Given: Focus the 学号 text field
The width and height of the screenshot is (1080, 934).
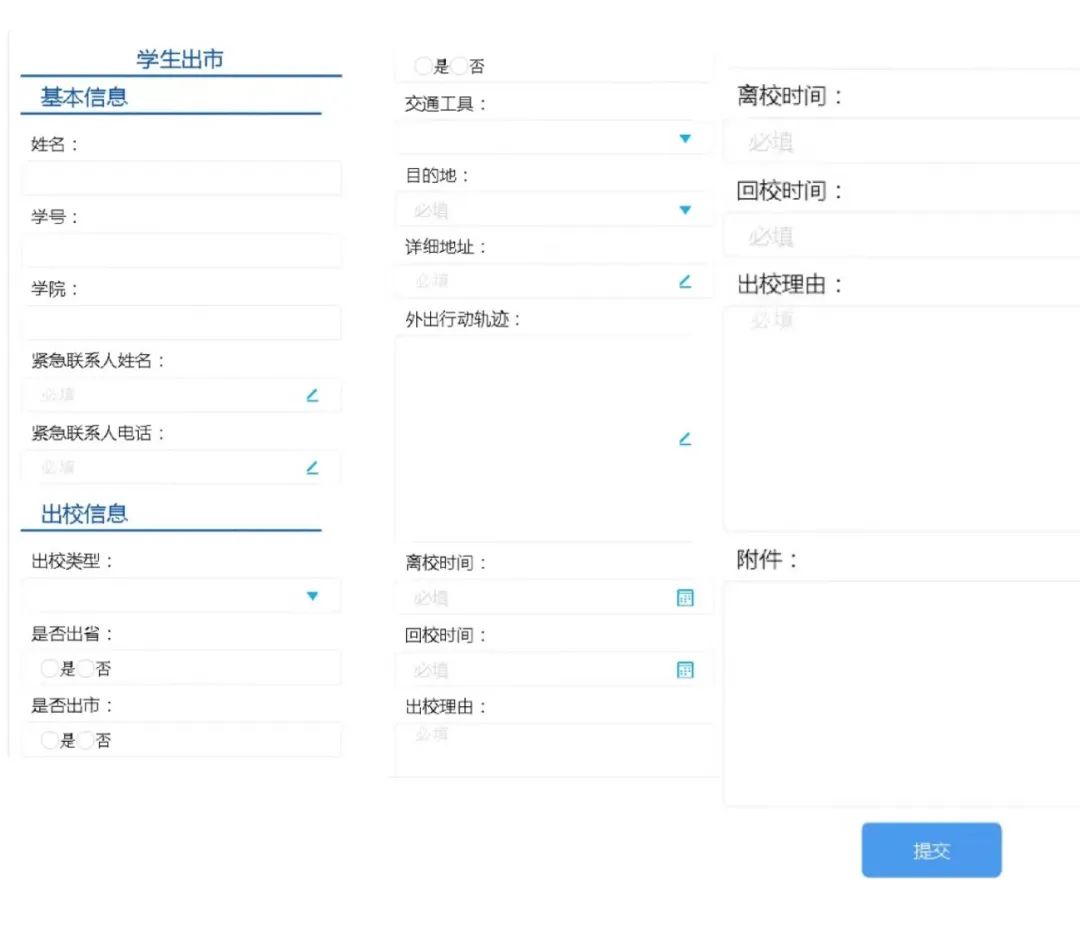Looking at the screenshot, I should coord(181,250).
